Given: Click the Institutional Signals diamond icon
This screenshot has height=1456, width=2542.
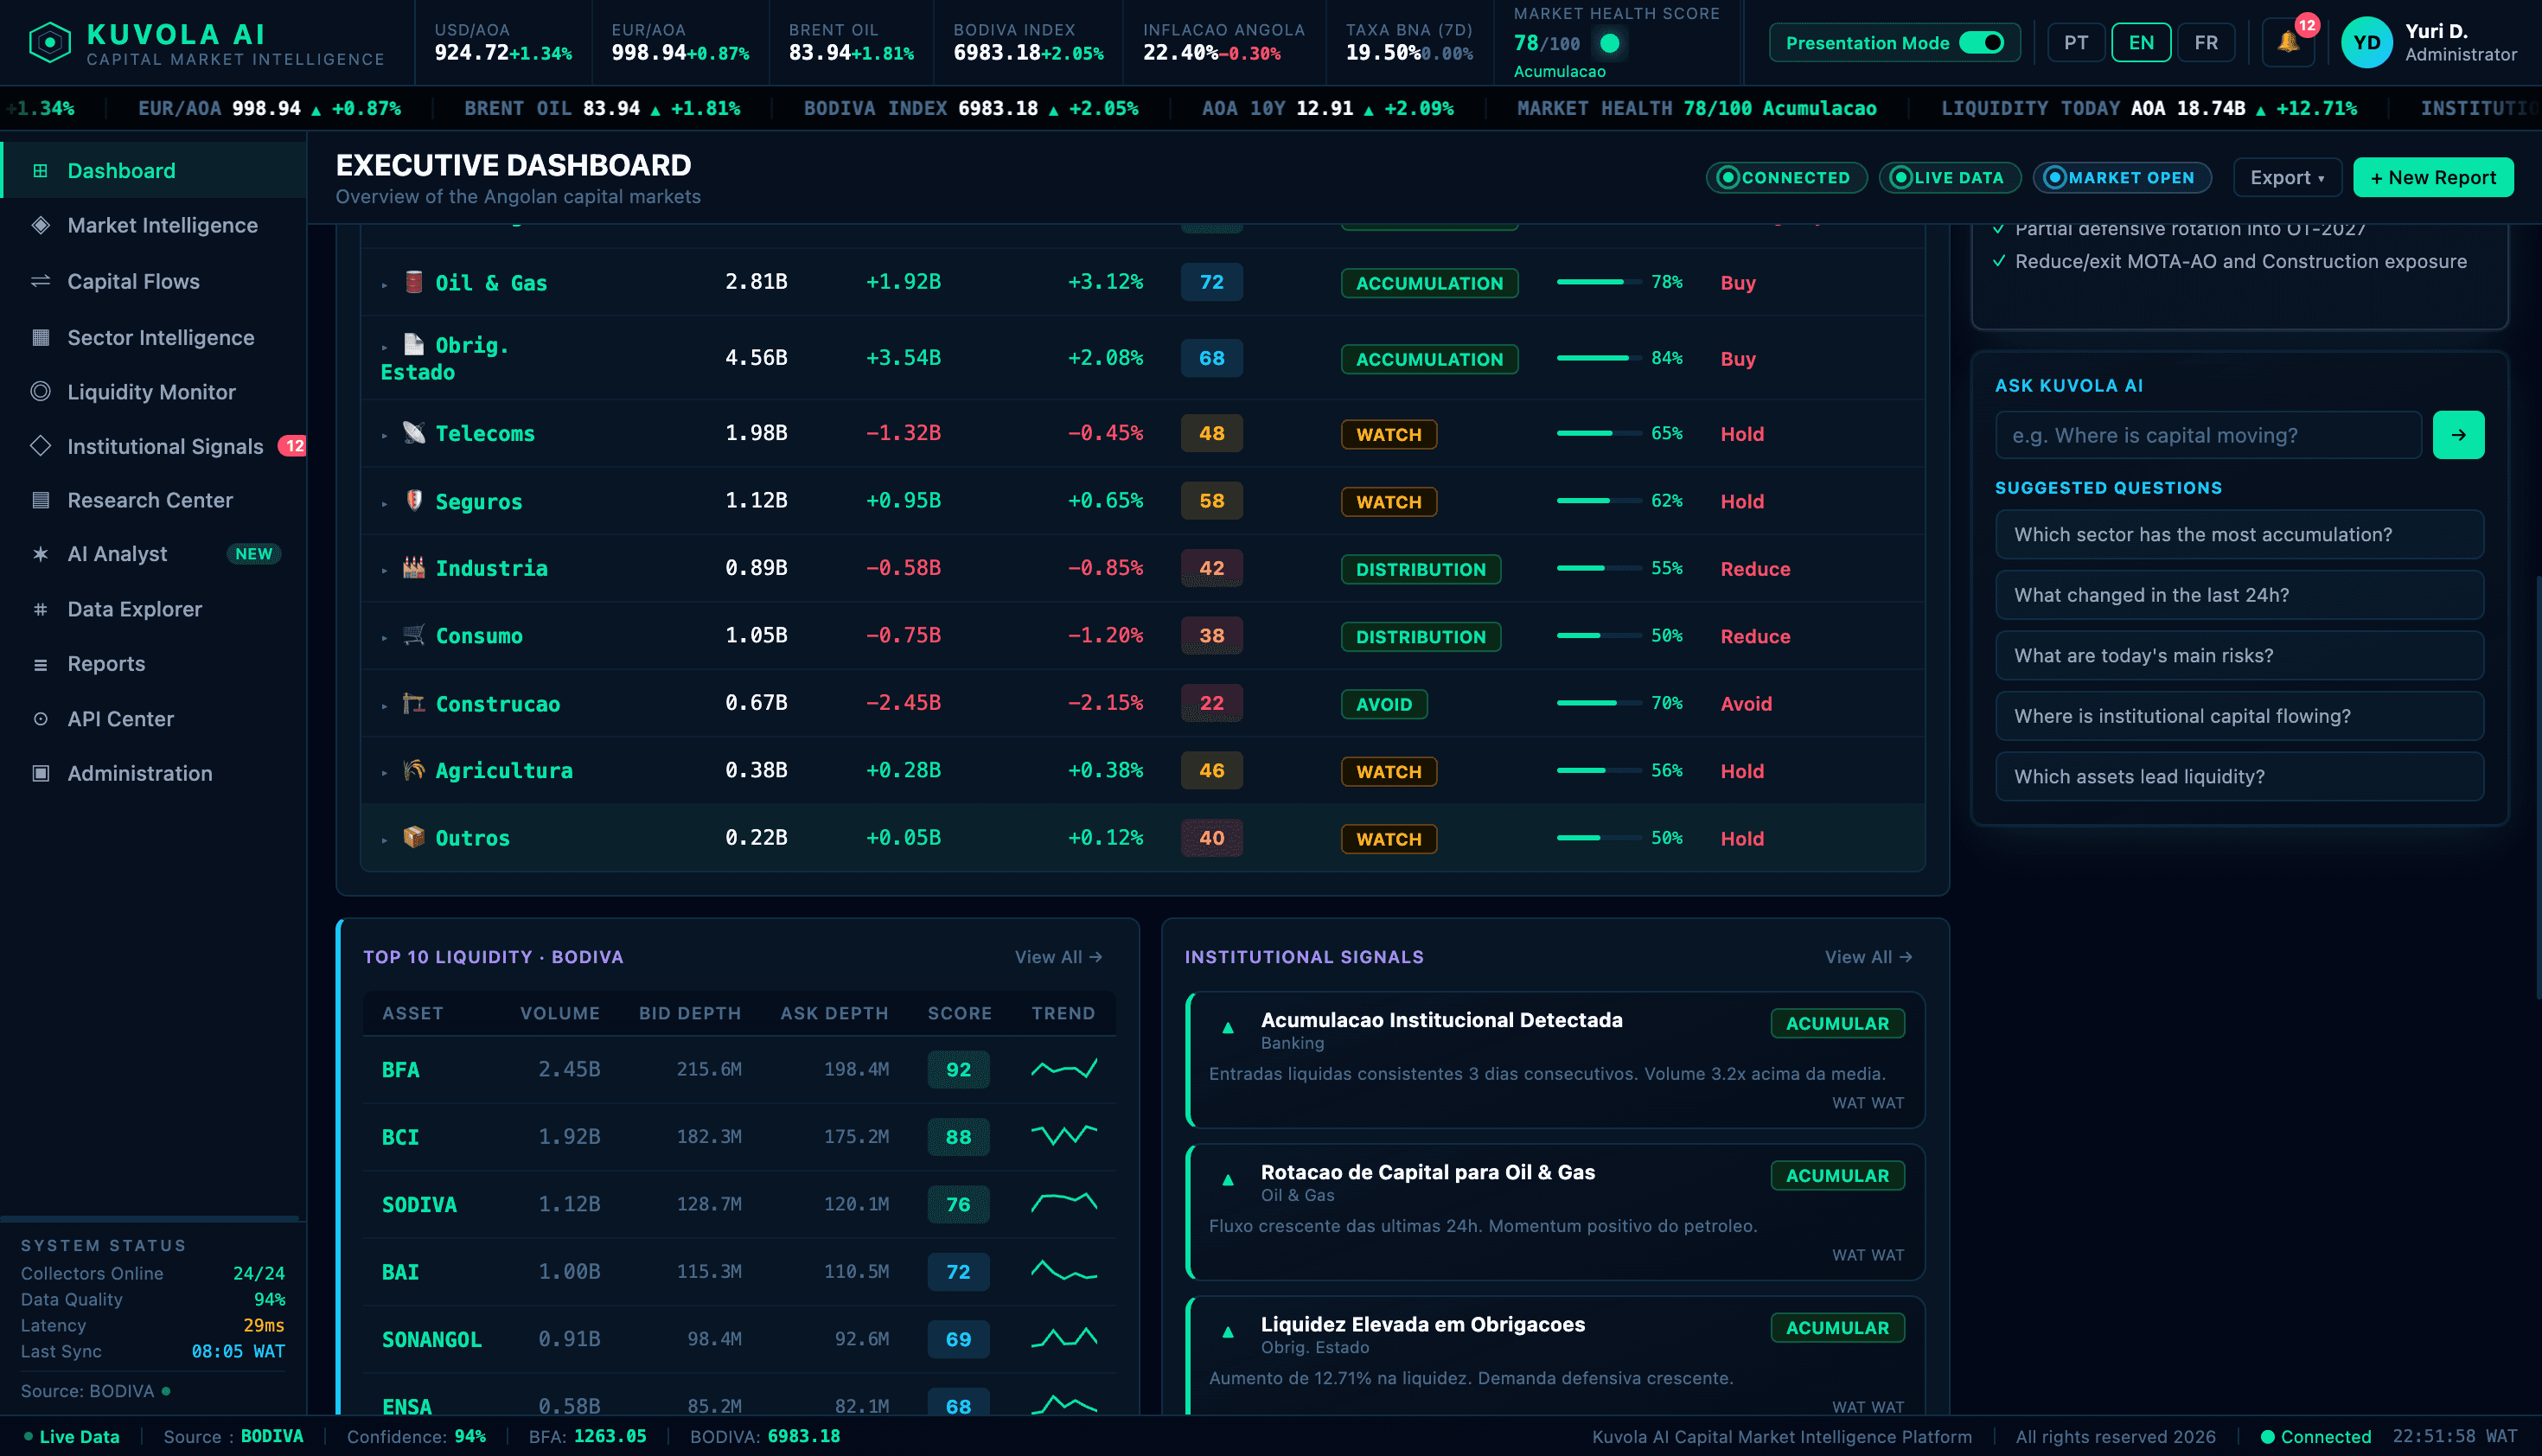Looking at the screenshot, I should (41, 446).
